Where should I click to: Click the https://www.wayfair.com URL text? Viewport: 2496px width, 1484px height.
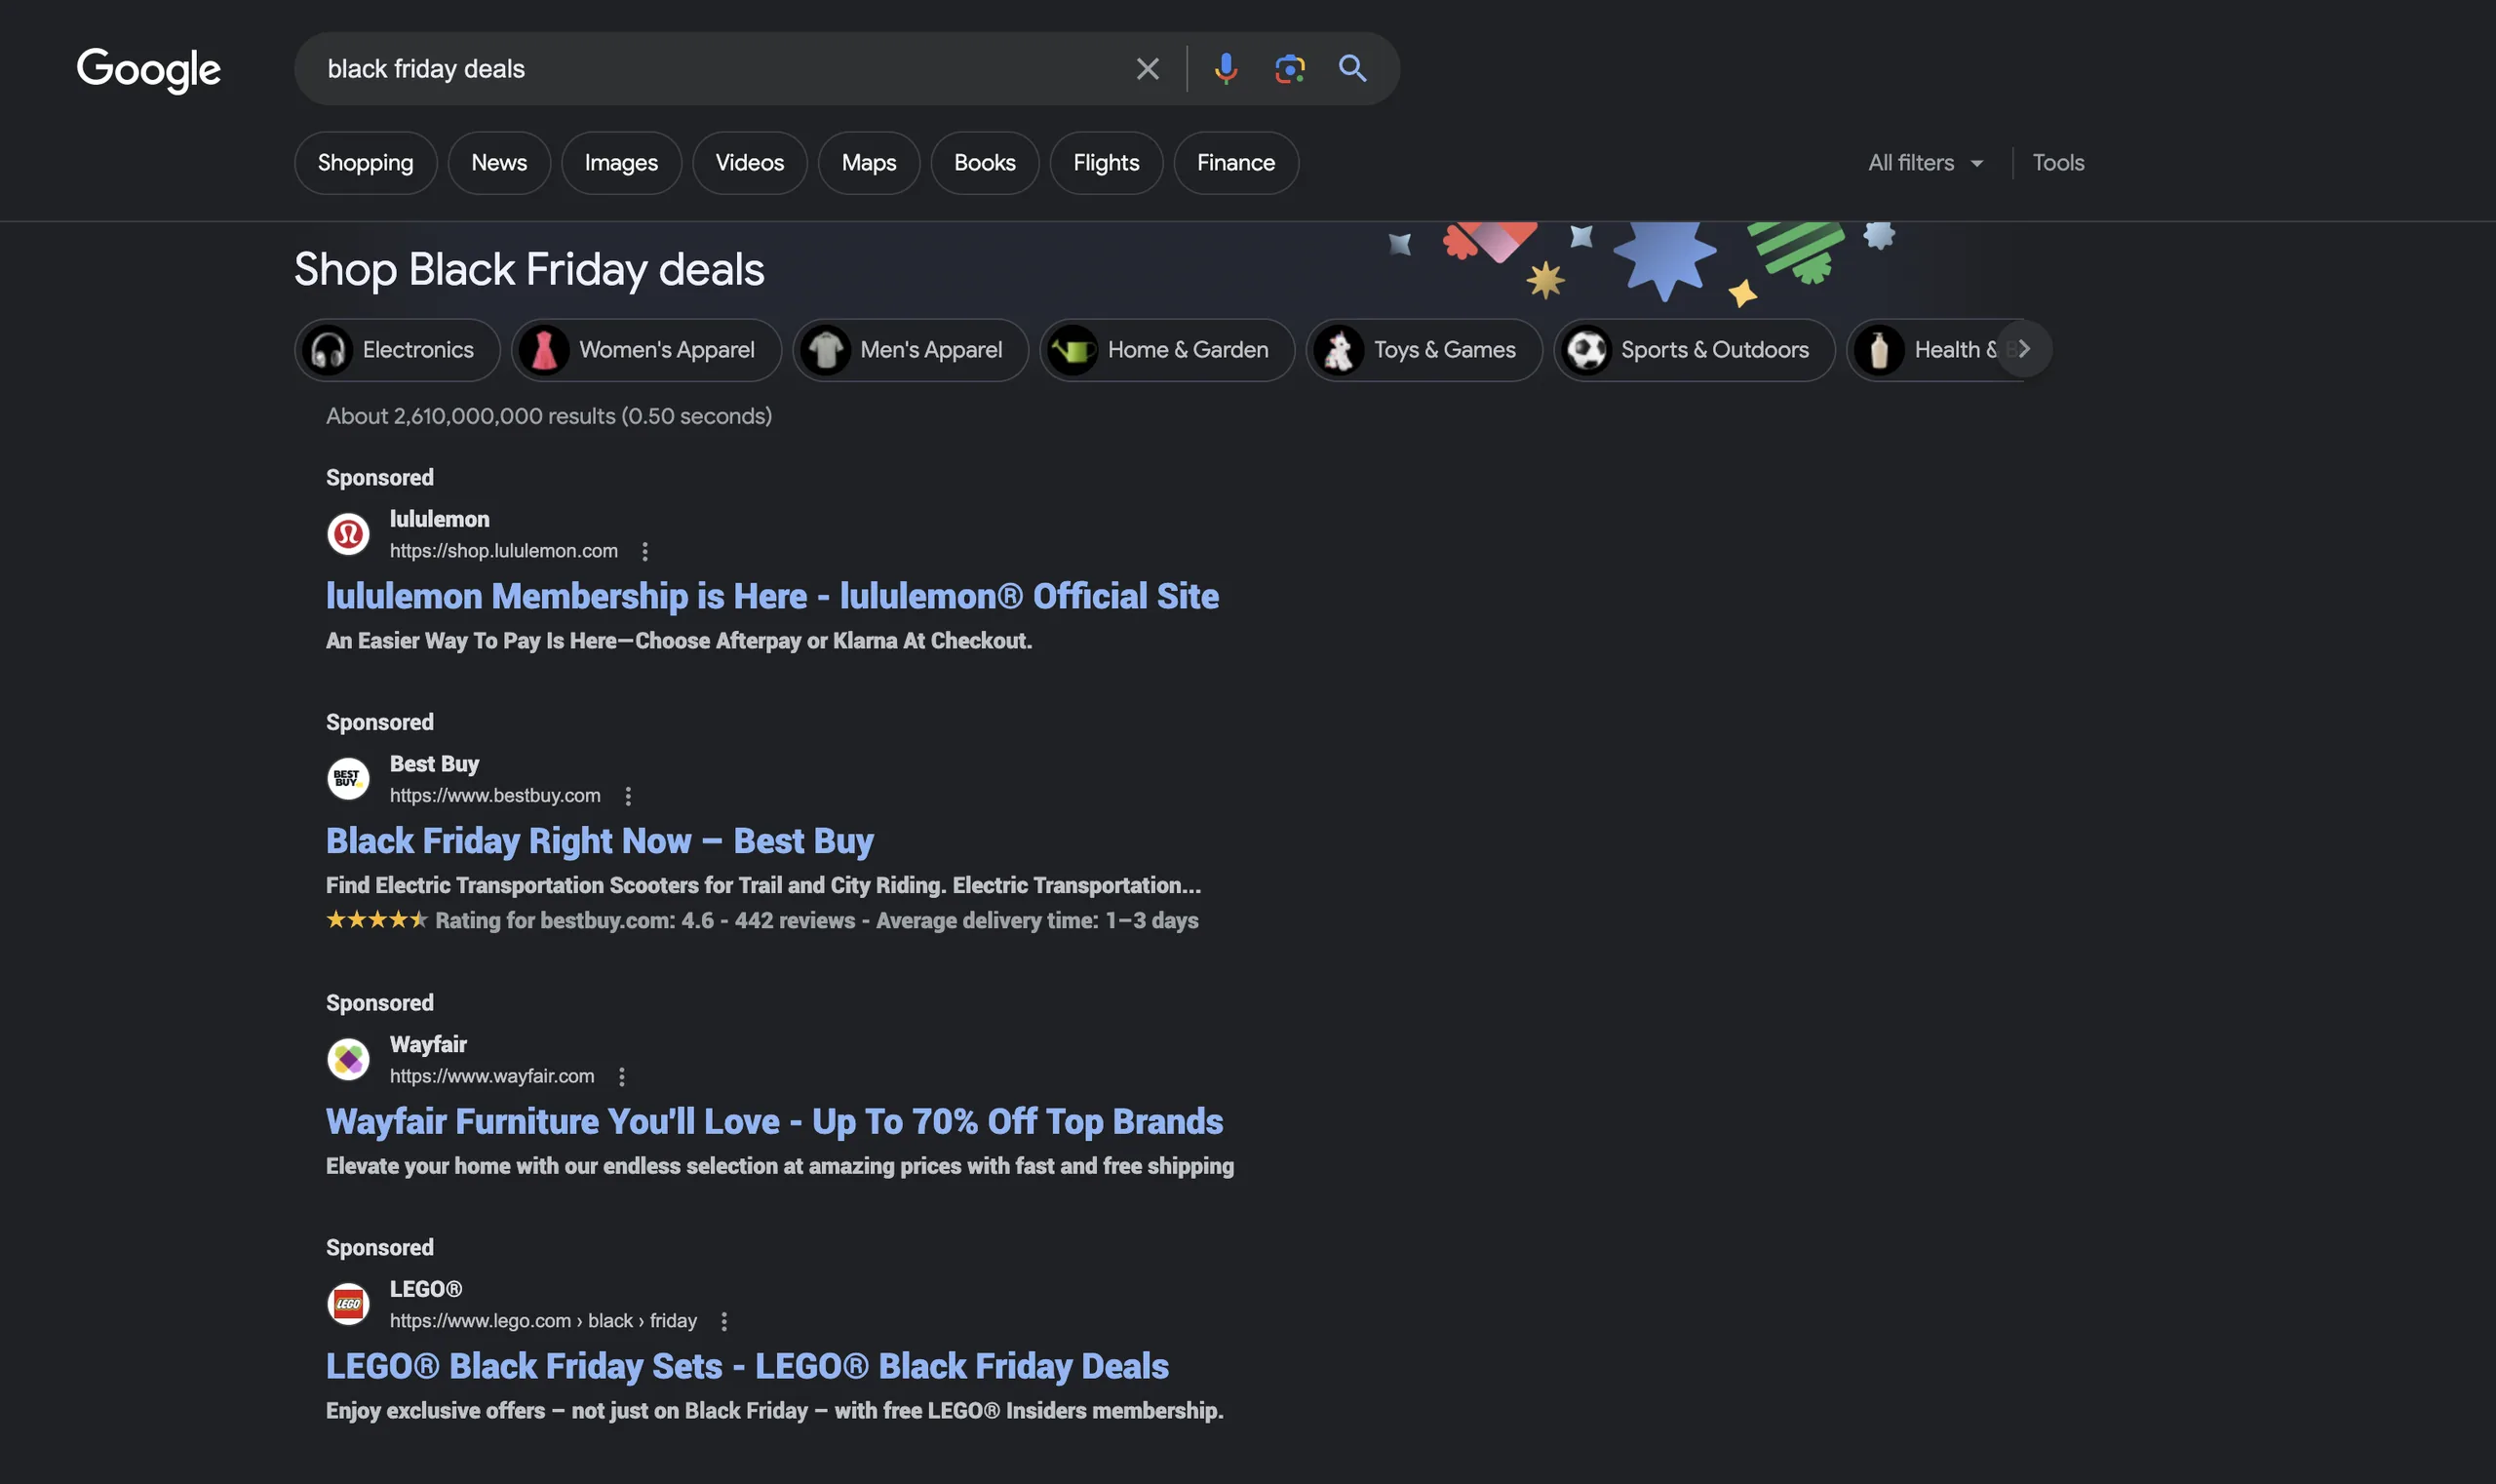(492, 1077)
